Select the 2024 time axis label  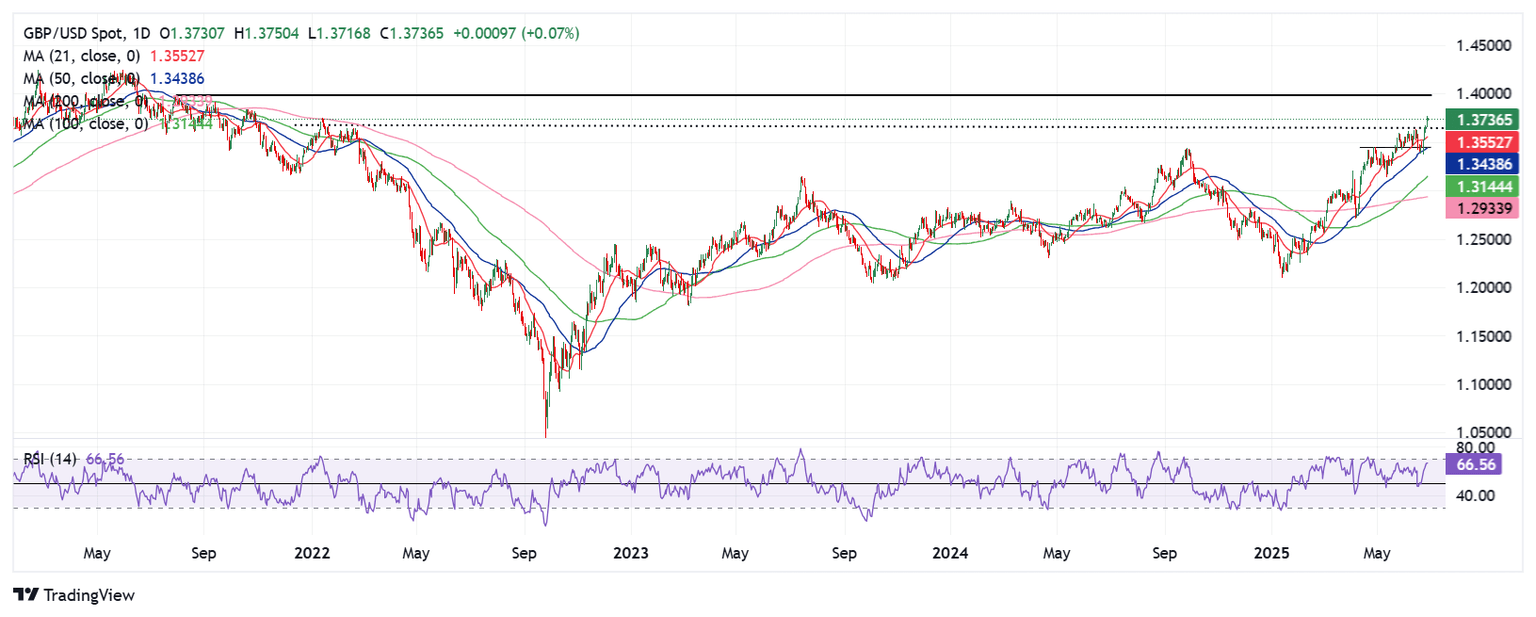click(951, 552)
